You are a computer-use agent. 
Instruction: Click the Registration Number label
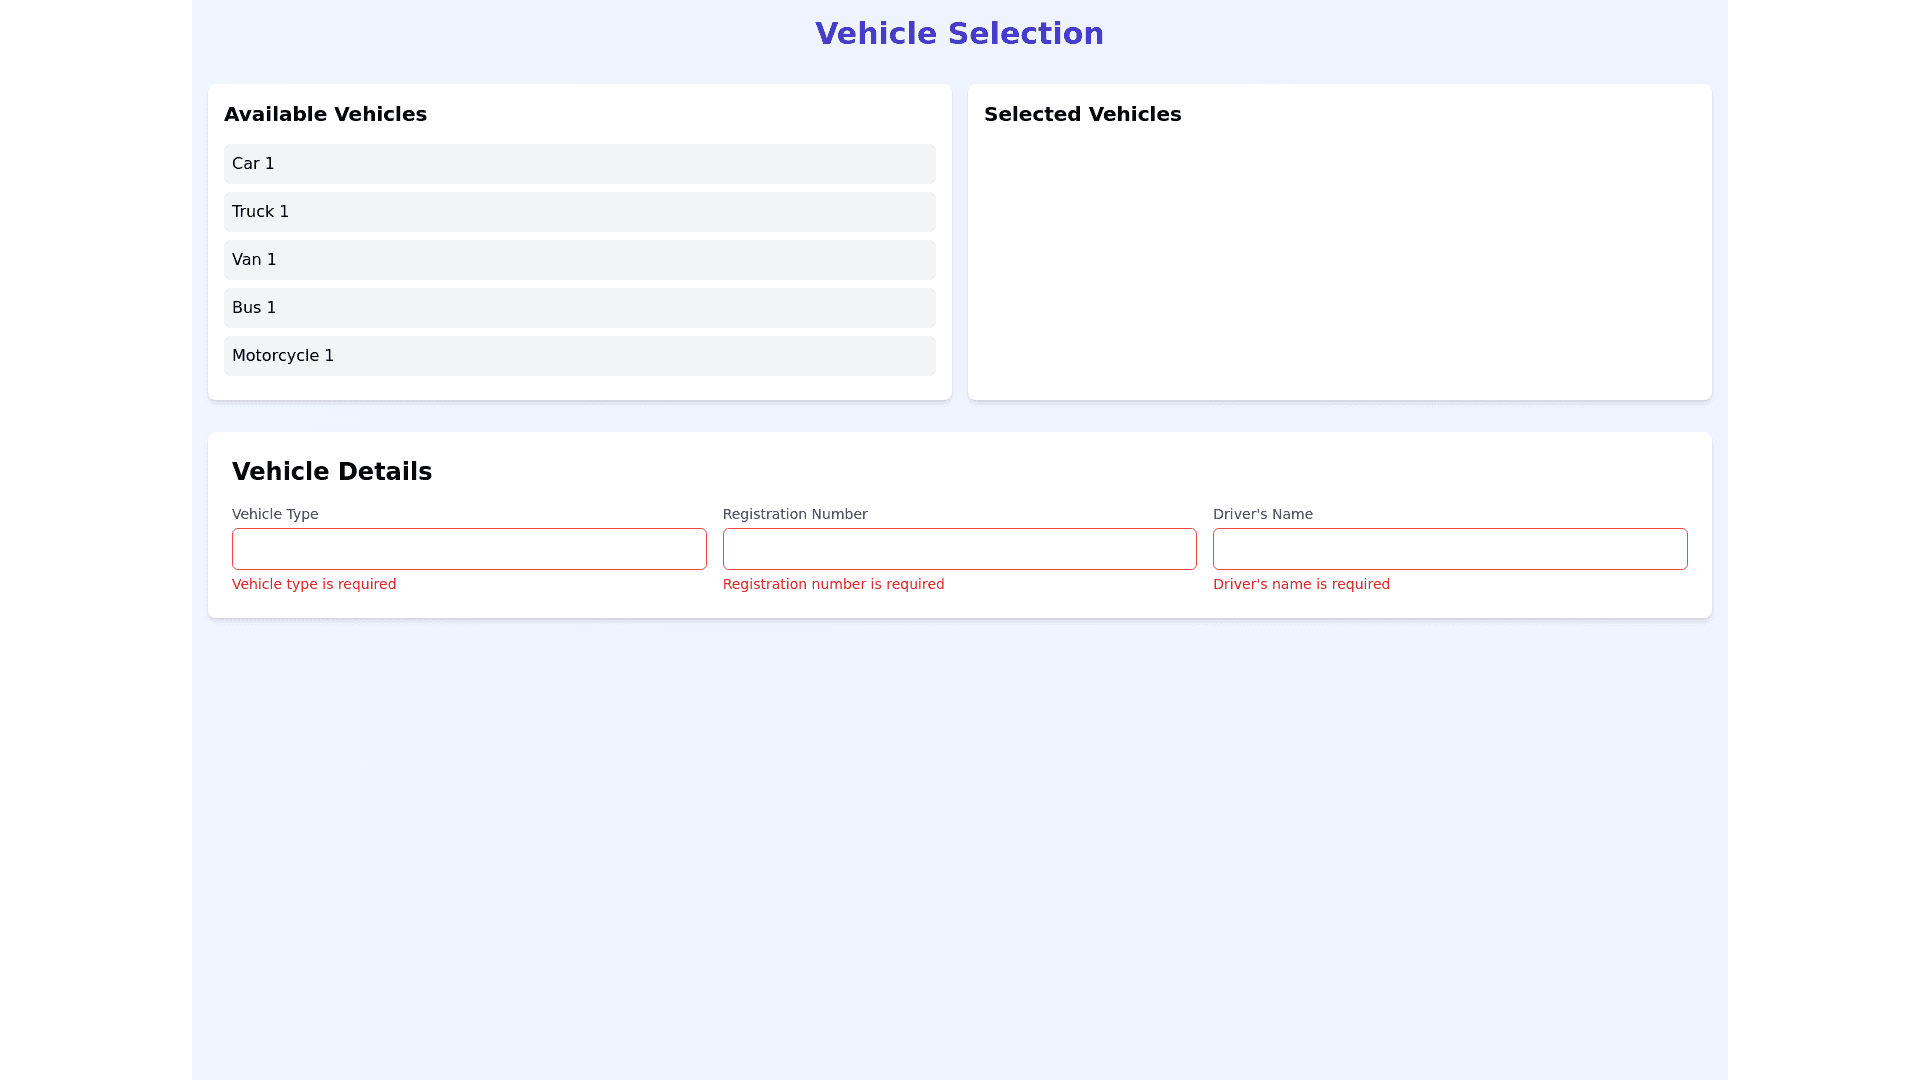click(795, 514)
